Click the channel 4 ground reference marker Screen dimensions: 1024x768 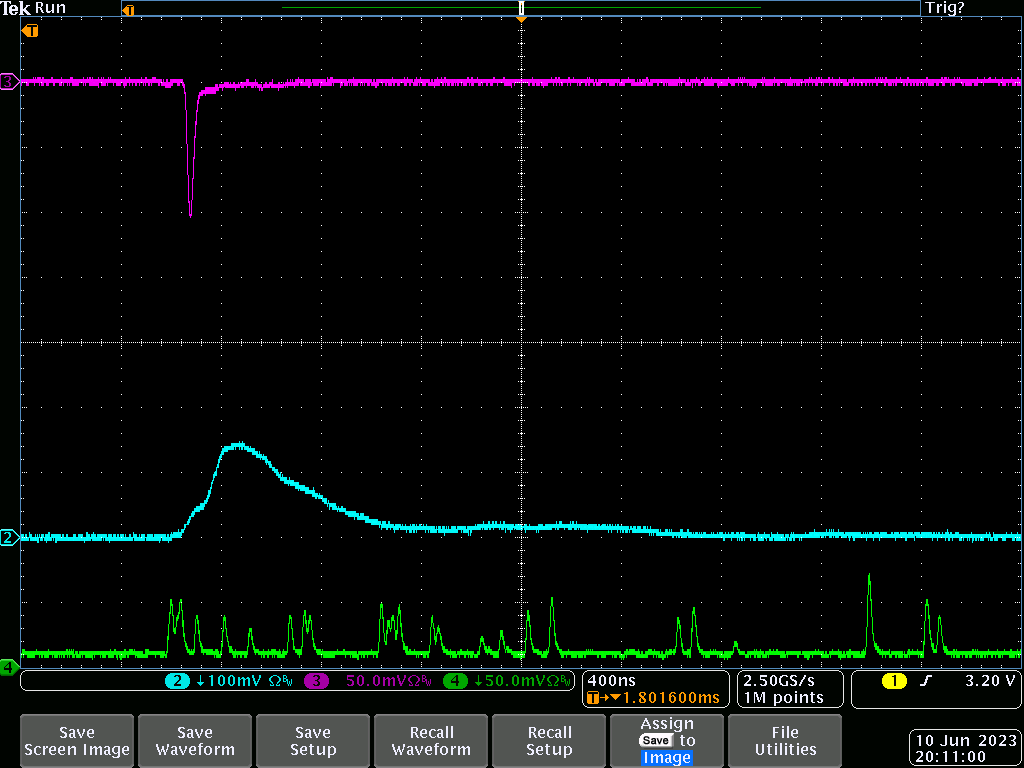(x=10, y=666)
